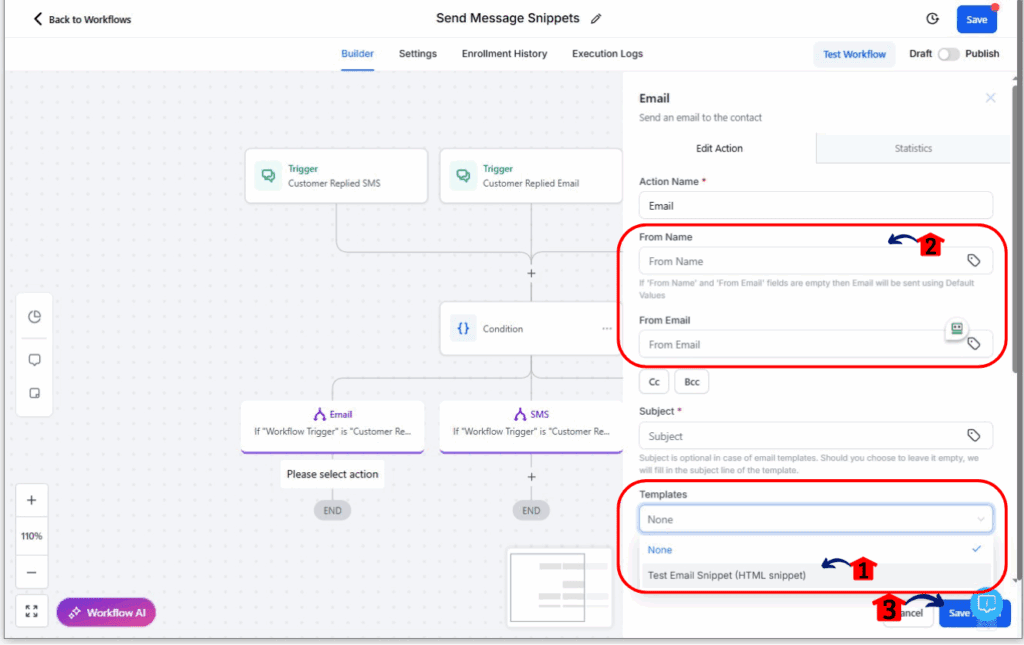Click the Action Name input field
Screen dimensions: 1024x645
coord(816,206)
